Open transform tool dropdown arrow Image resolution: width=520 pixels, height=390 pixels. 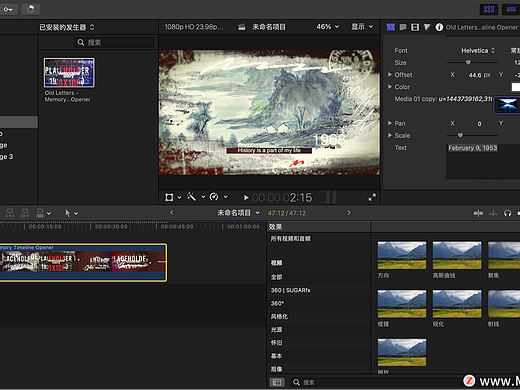coord(179,197)
